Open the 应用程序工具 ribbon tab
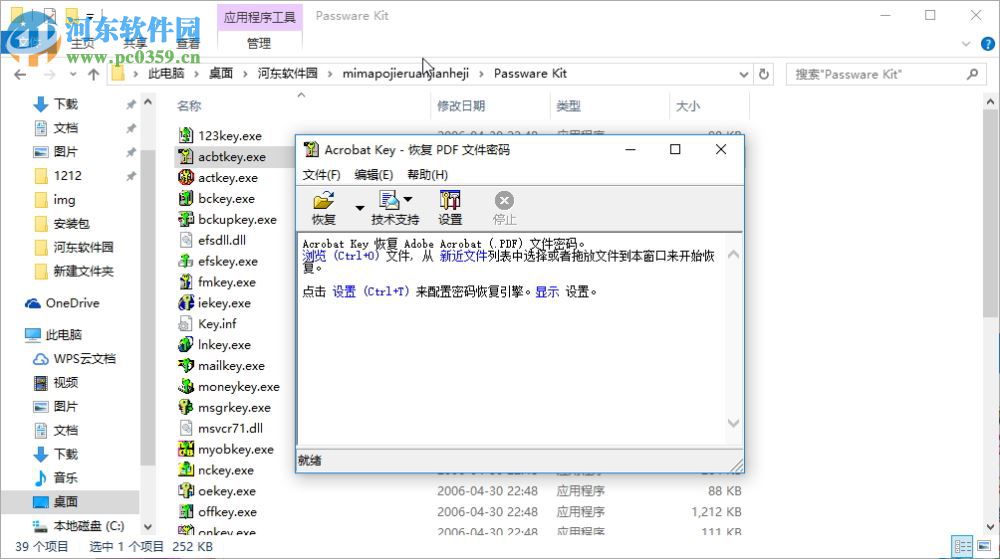1000x559 pixels. click(260, 17)
